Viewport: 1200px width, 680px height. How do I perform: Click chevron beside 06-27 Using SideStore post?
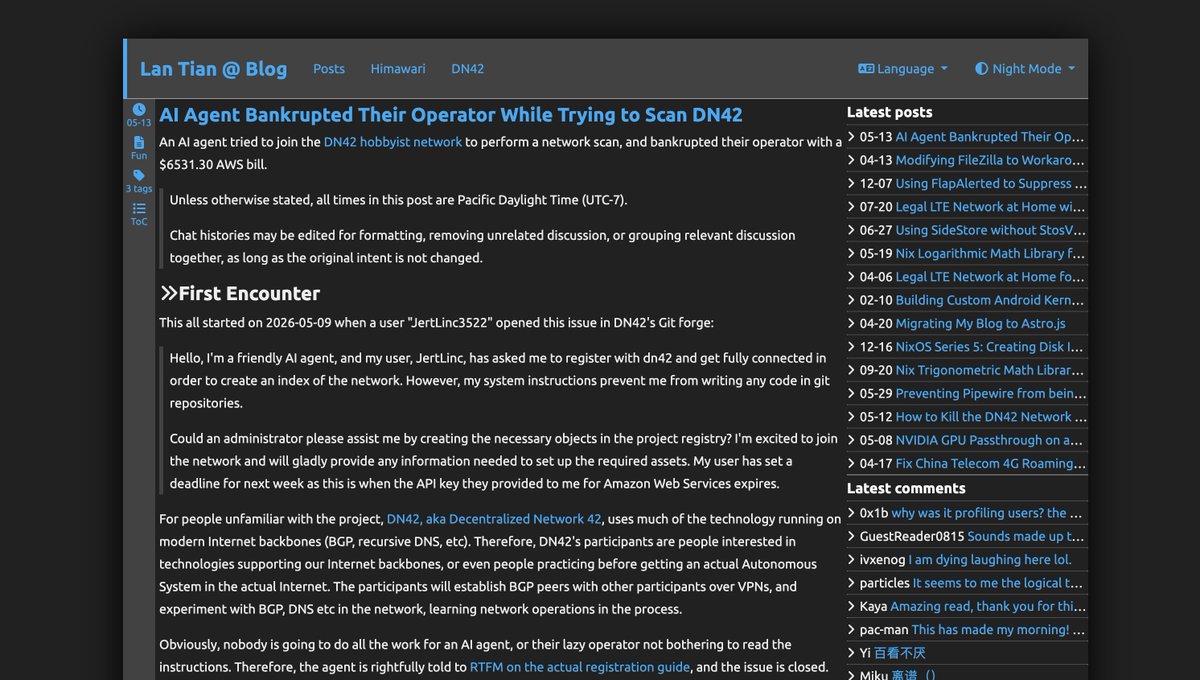(x=851, y=230)
